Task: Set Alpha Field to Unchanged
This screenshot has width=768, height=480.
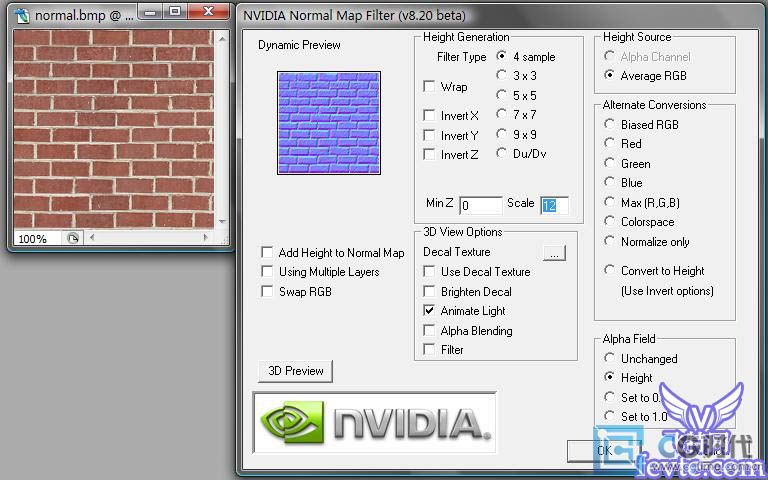Action: [609, 358]
